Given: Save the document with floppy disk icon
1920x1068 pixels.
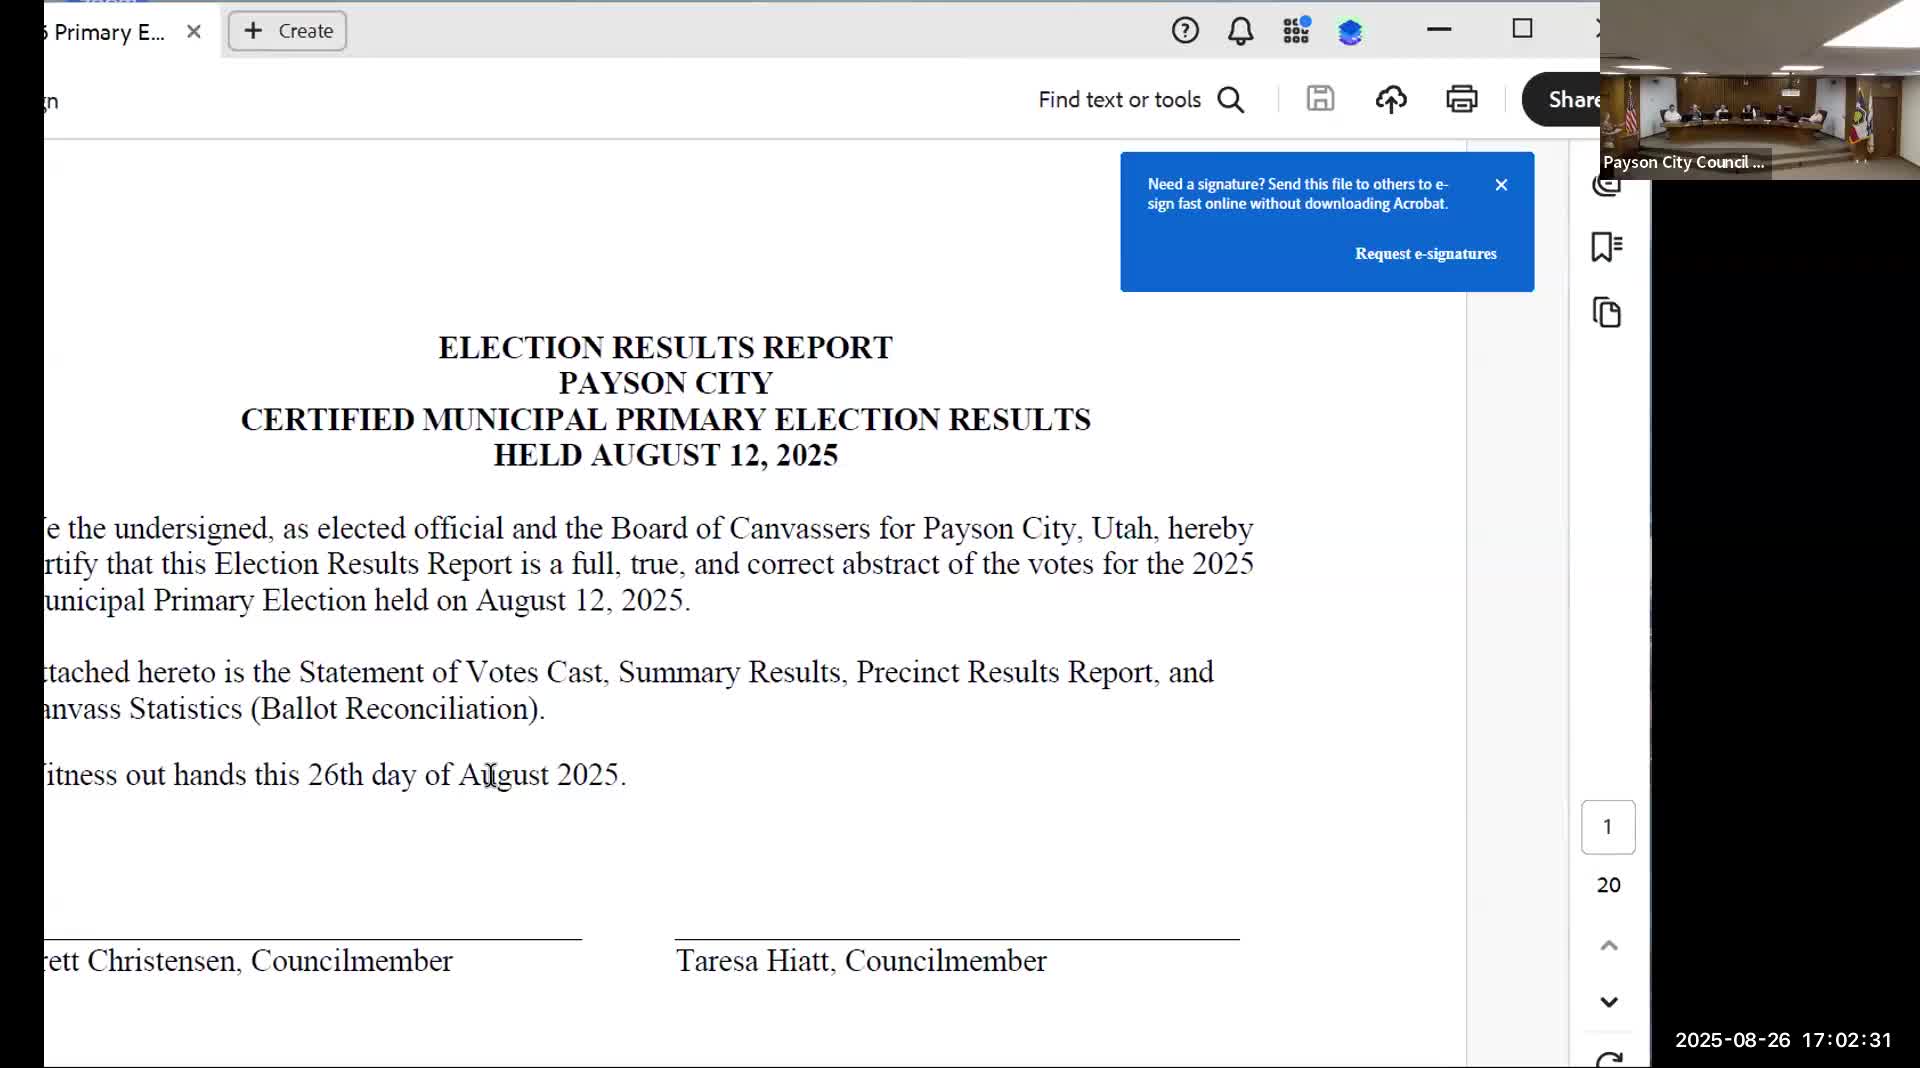Looking at the screenshot, I should pyautogui.click(x=1320, y=99).
